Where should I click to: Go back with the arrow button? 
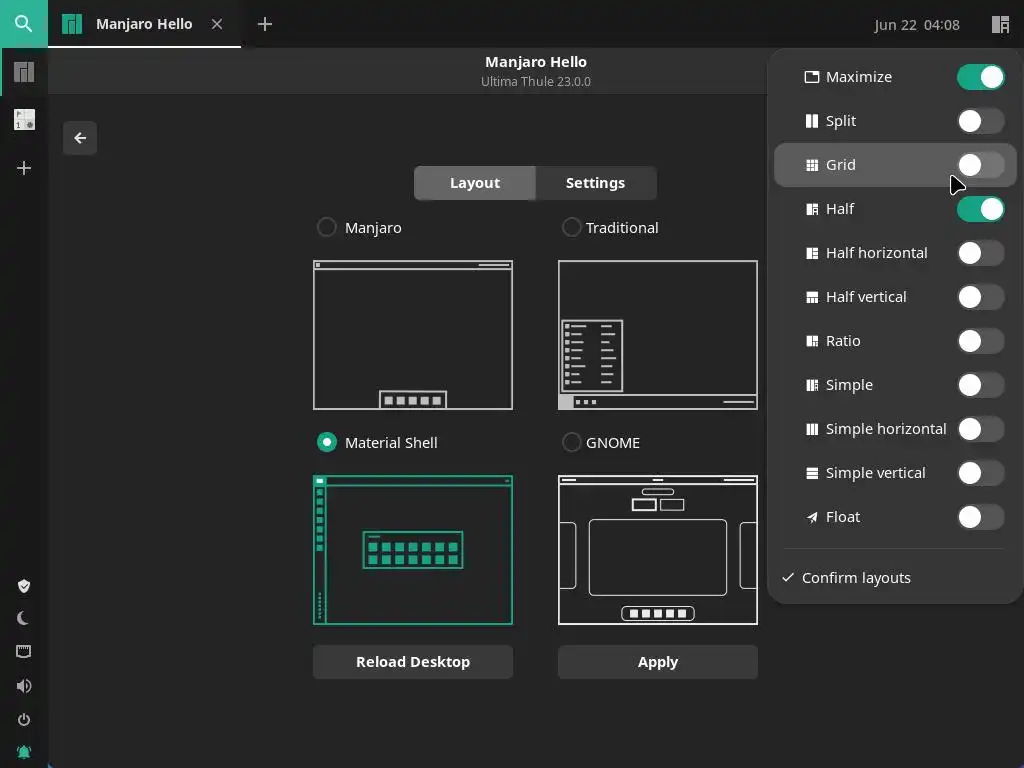pos(80,138)
